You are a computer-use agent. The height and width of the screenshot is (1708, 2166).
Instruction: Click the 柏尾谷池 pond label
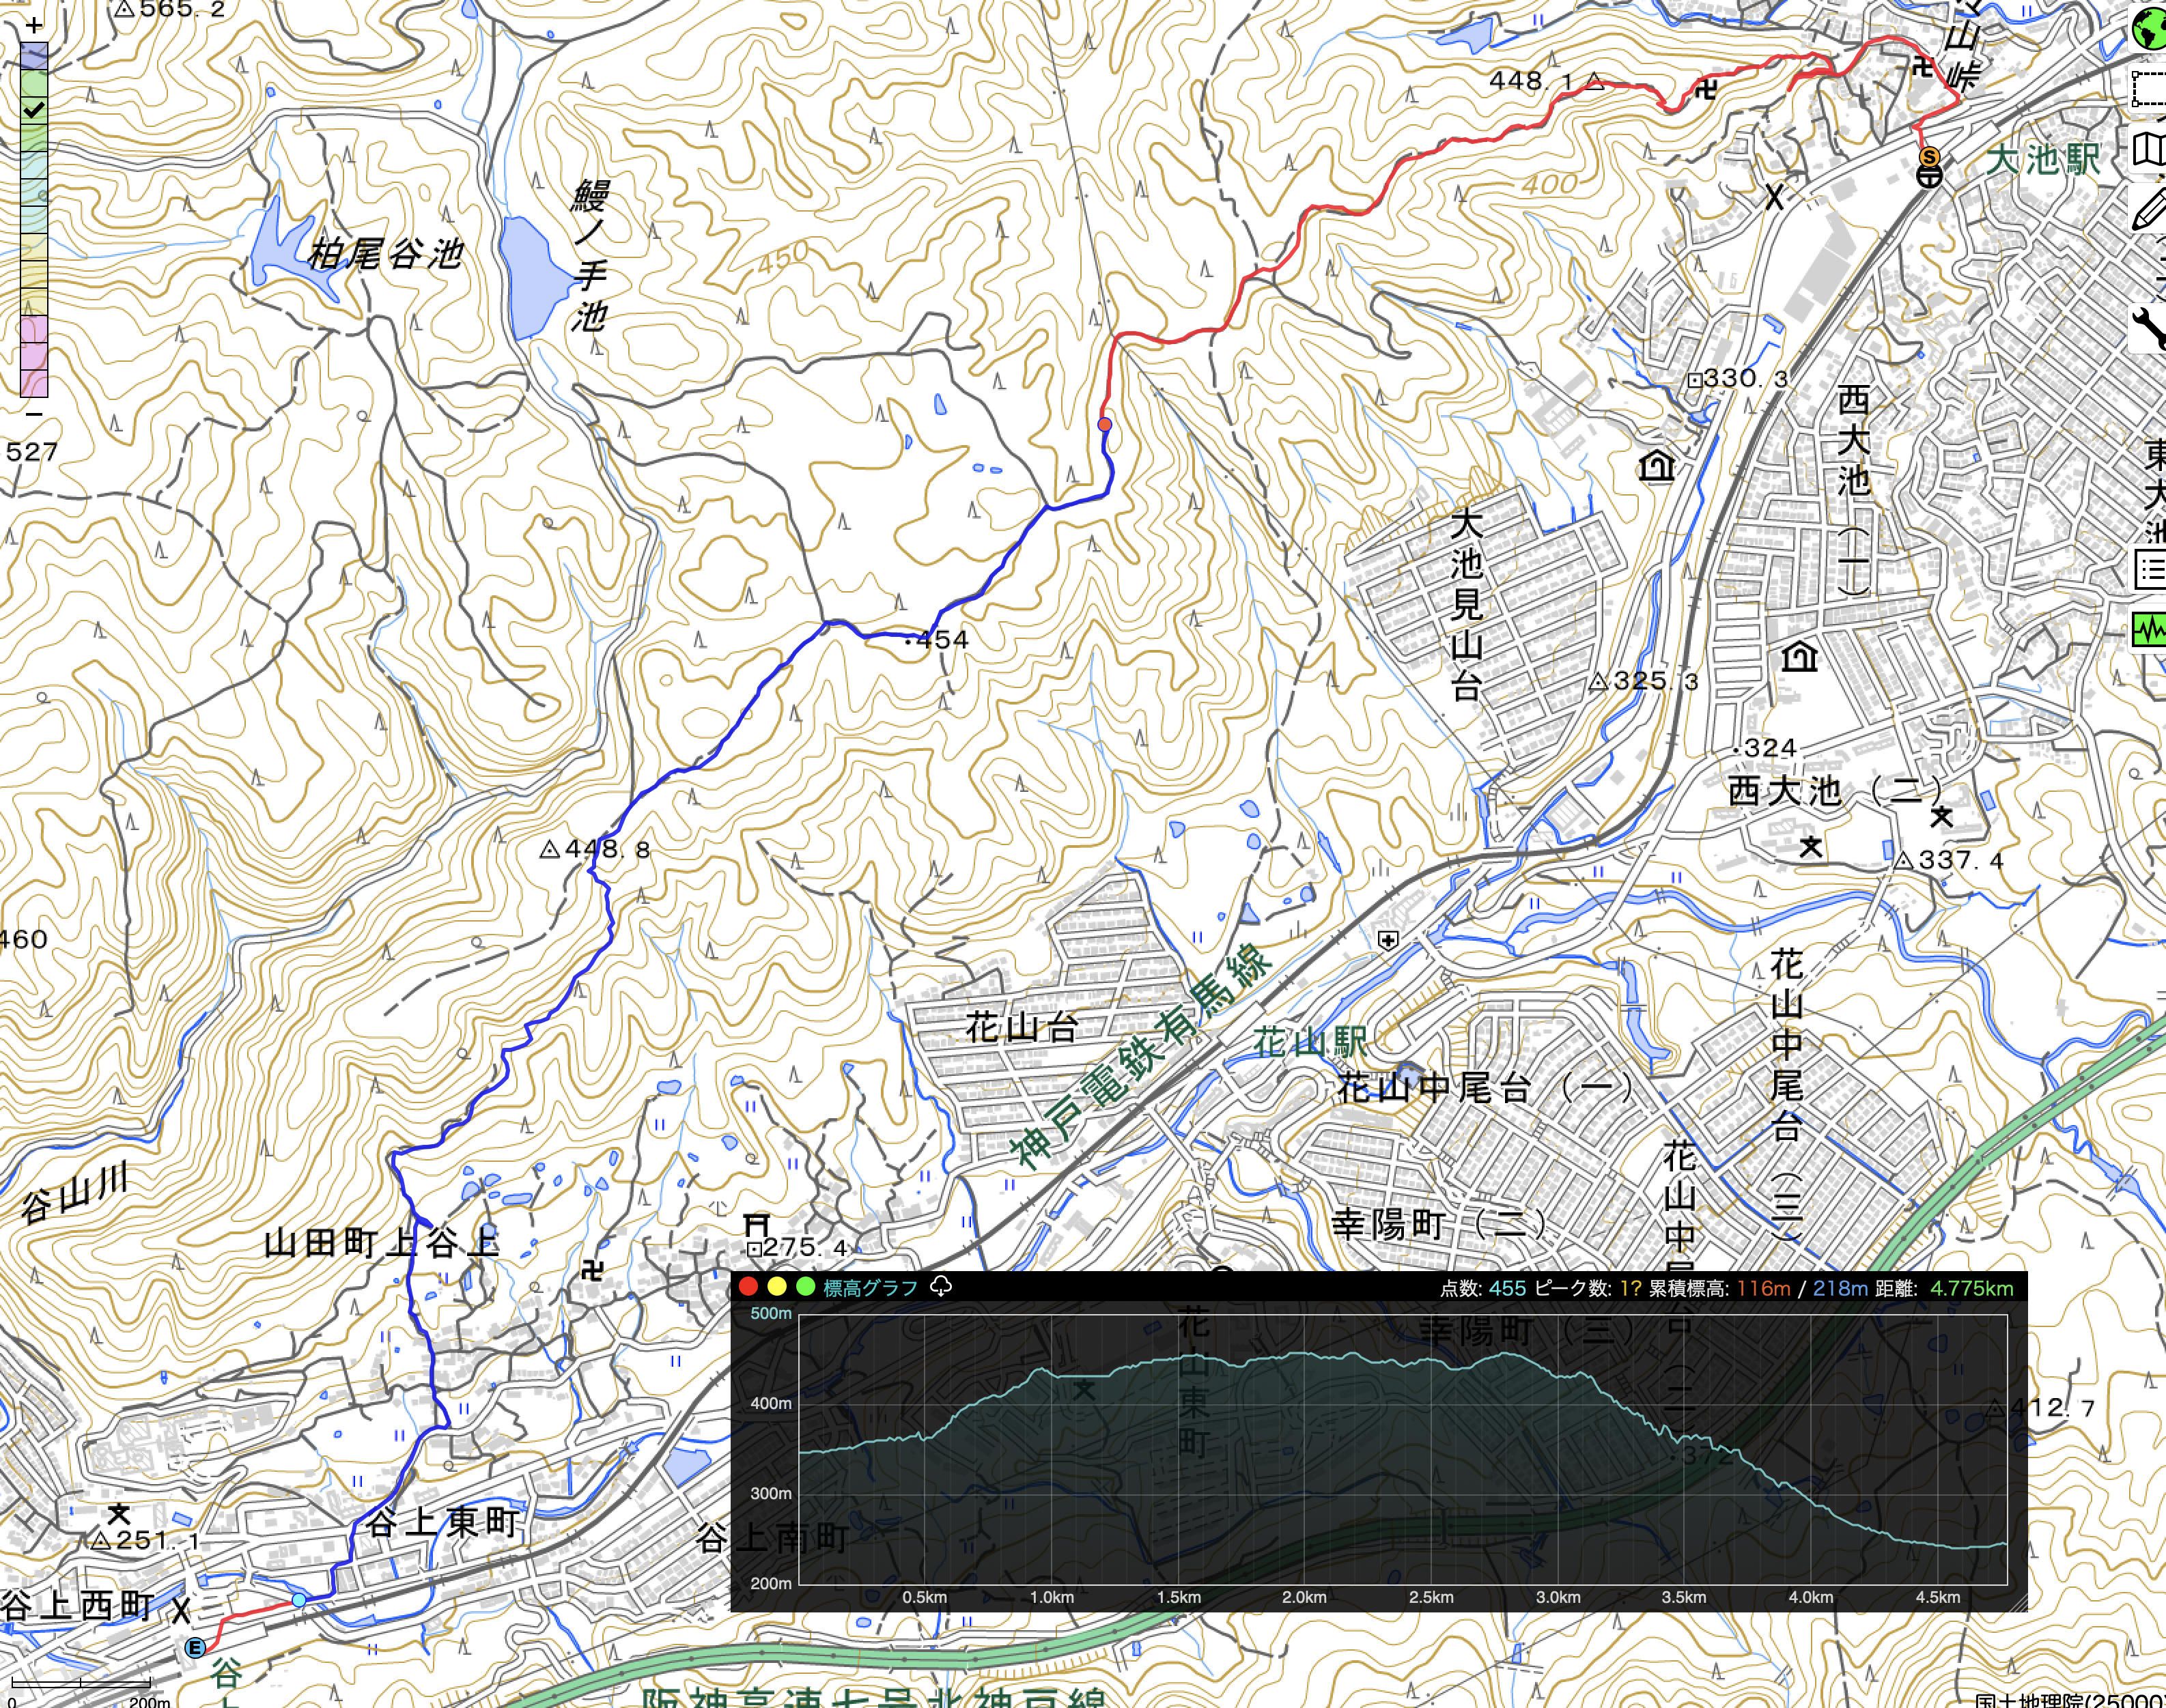point(385,253)
